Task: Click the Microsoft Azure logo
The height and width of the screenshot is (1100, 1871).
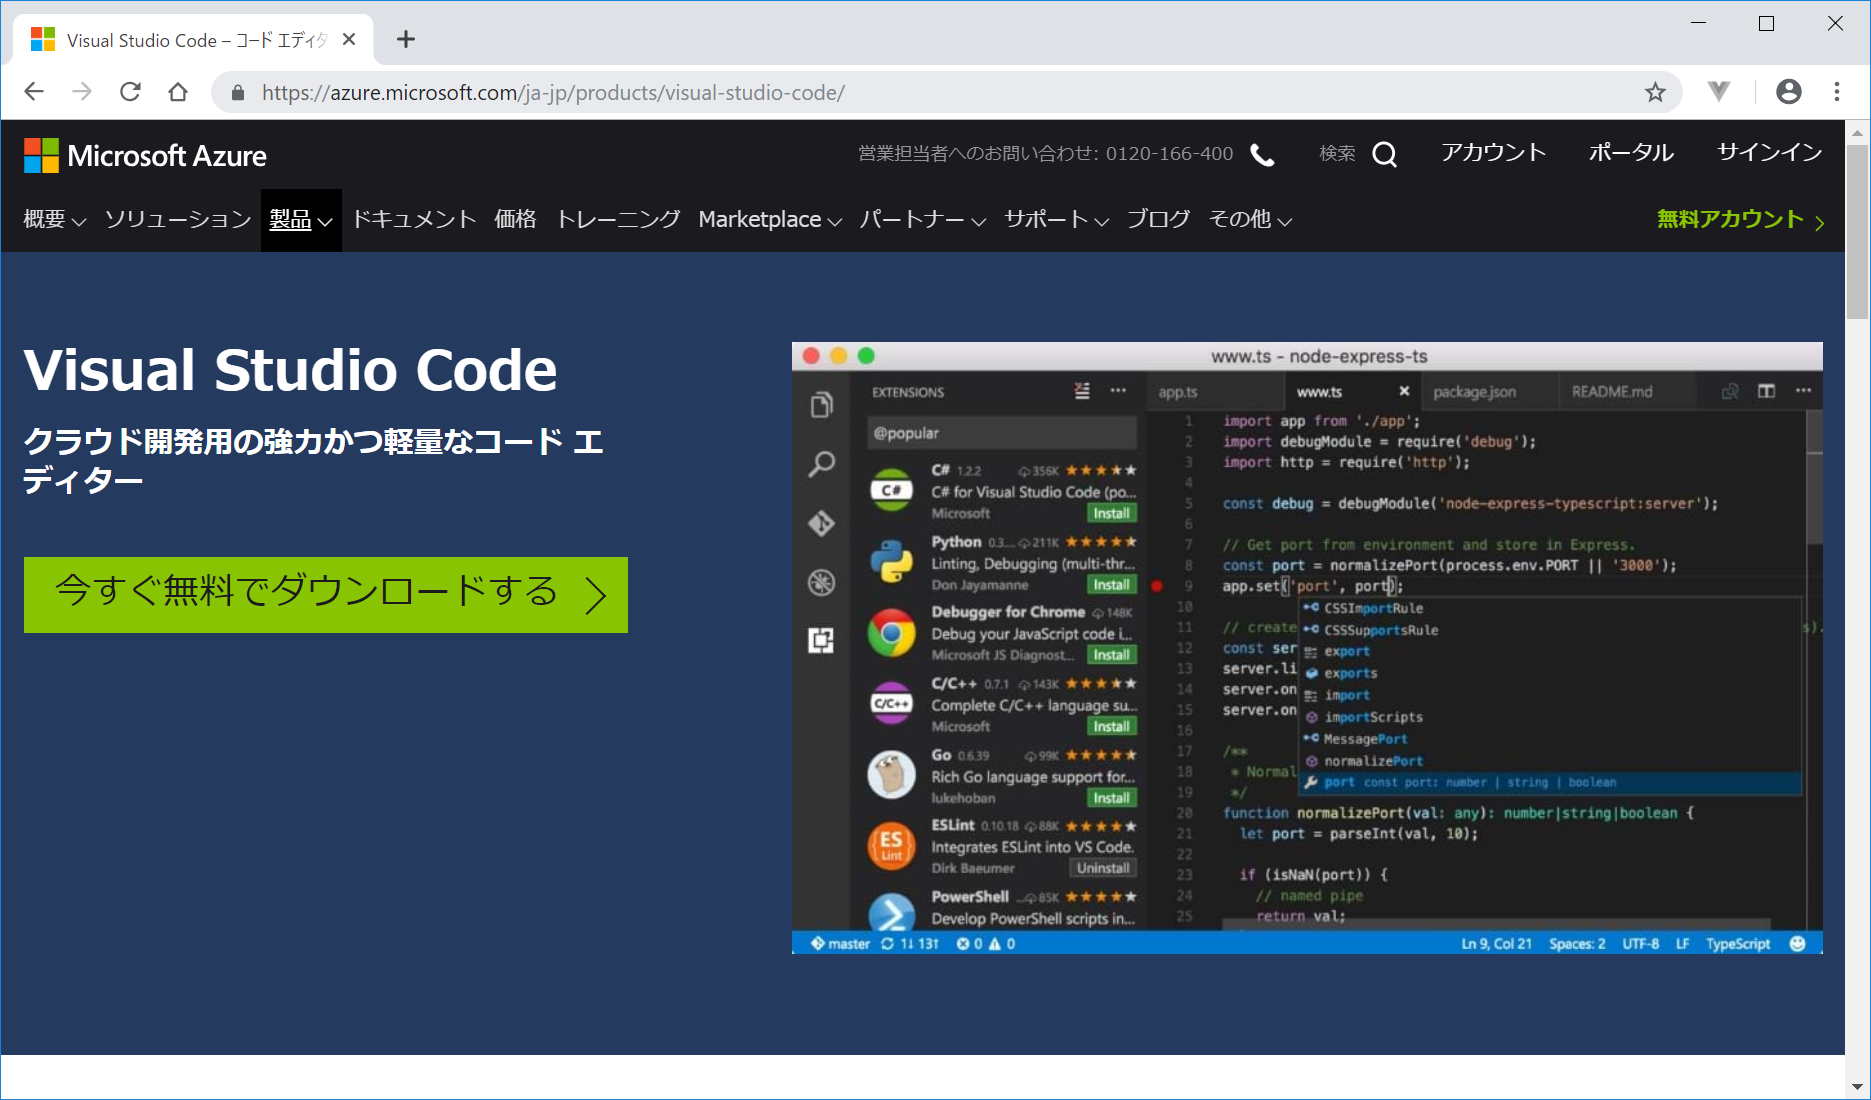Action: [x=146, y=156]
